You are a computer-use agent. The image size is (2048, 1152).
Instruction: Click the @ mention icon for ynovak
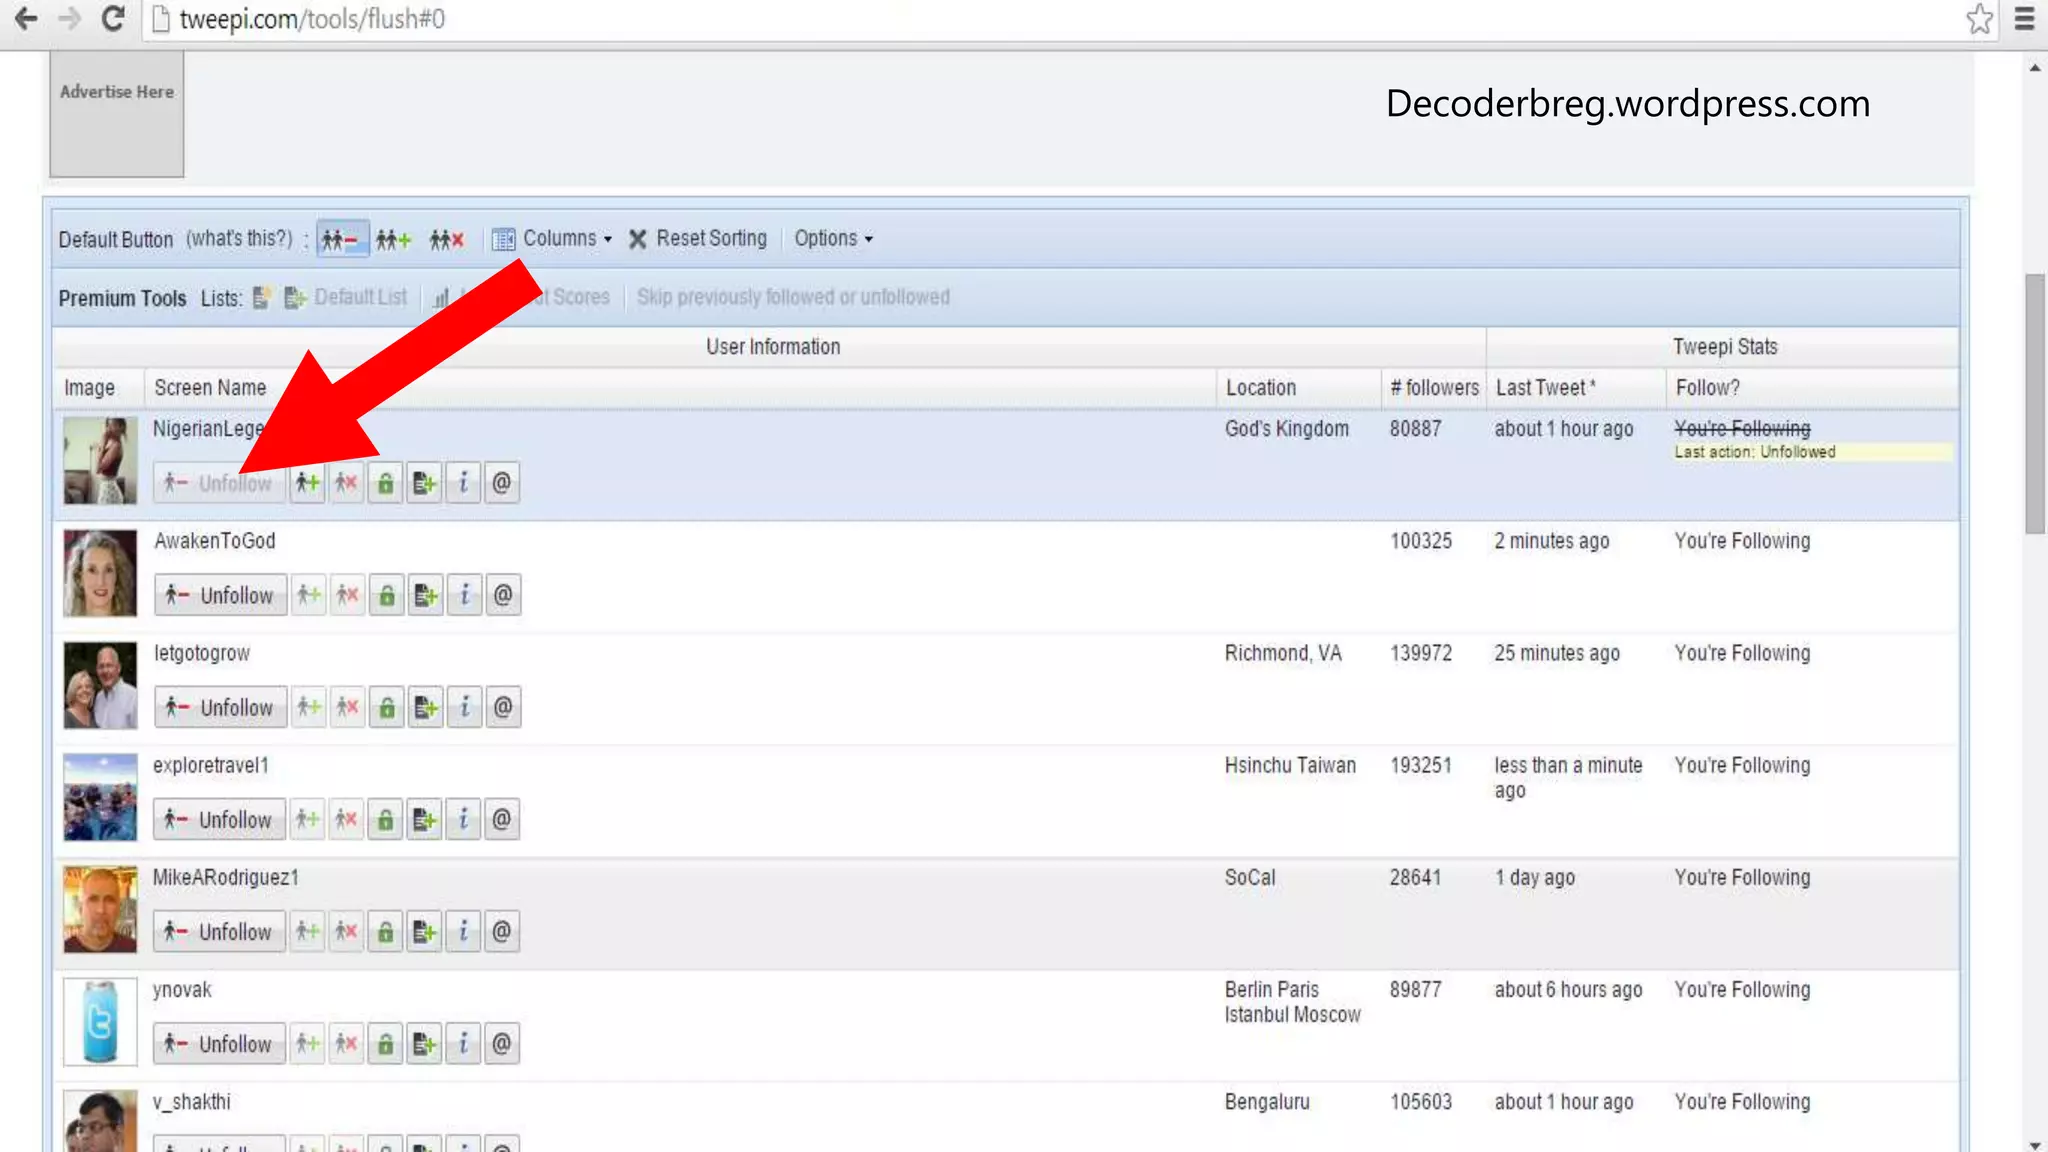[x=501, y=1044]
